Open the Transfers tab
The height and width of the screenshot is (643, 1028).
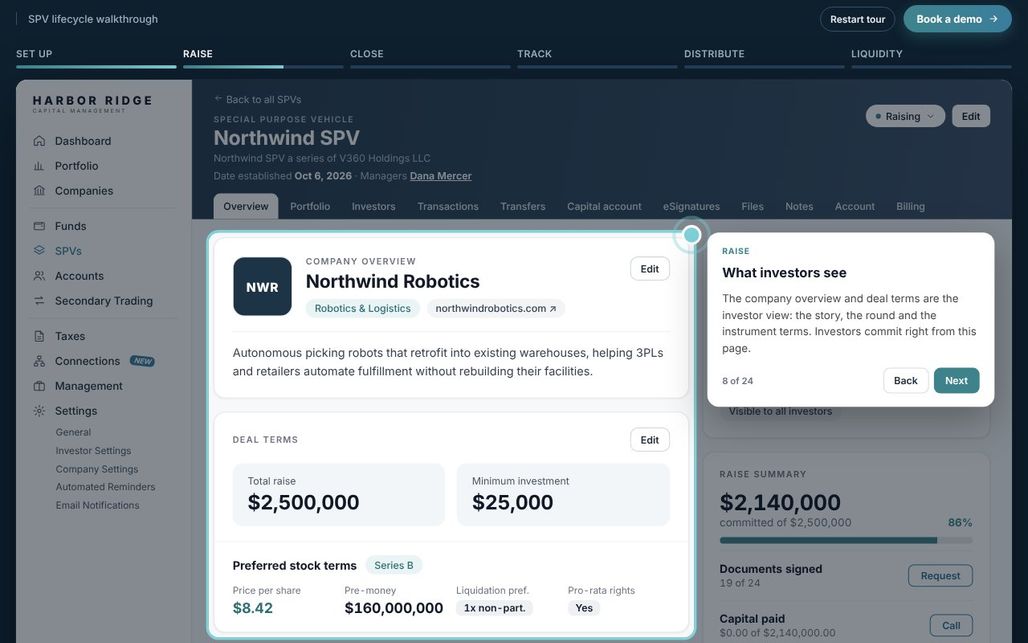523,206
